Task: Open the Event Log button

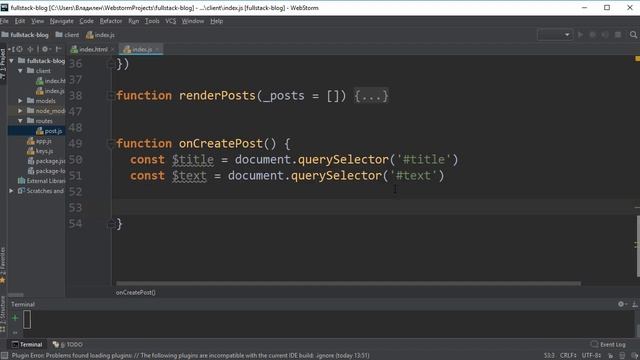Action: tap(608, 344)
